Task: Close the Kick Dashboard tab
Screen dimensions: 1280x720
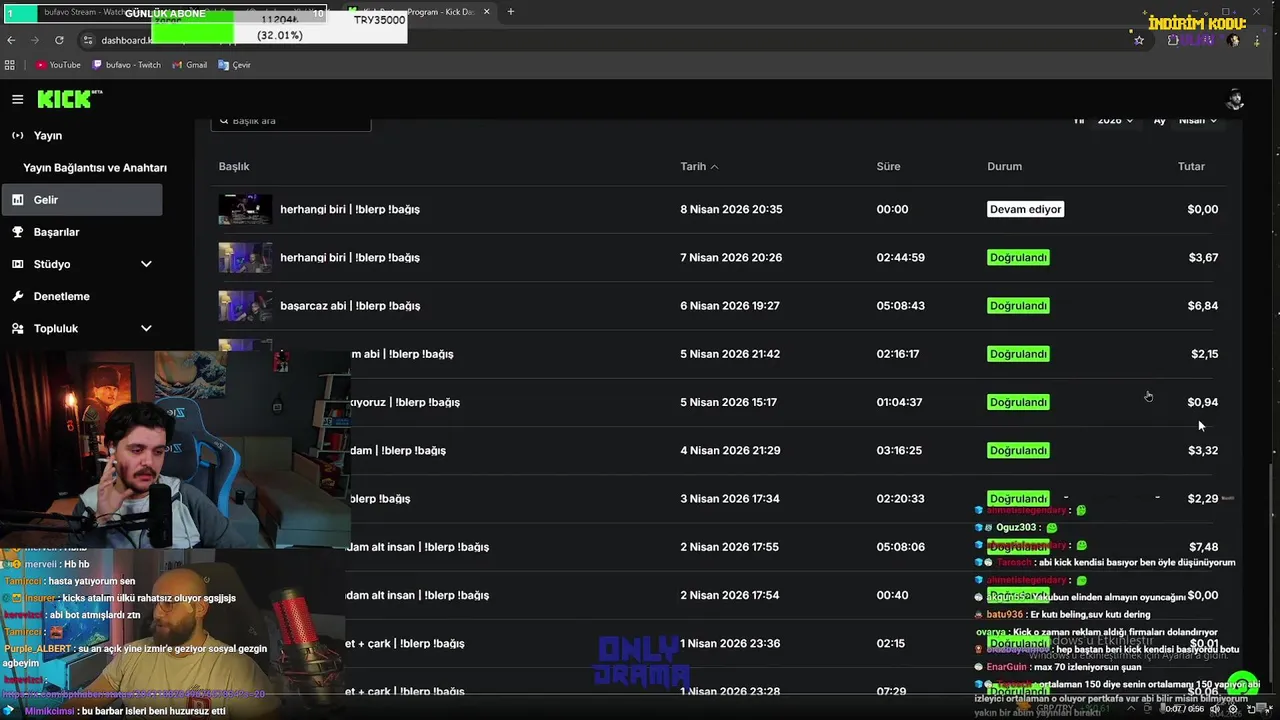Action: coord(487,12)
